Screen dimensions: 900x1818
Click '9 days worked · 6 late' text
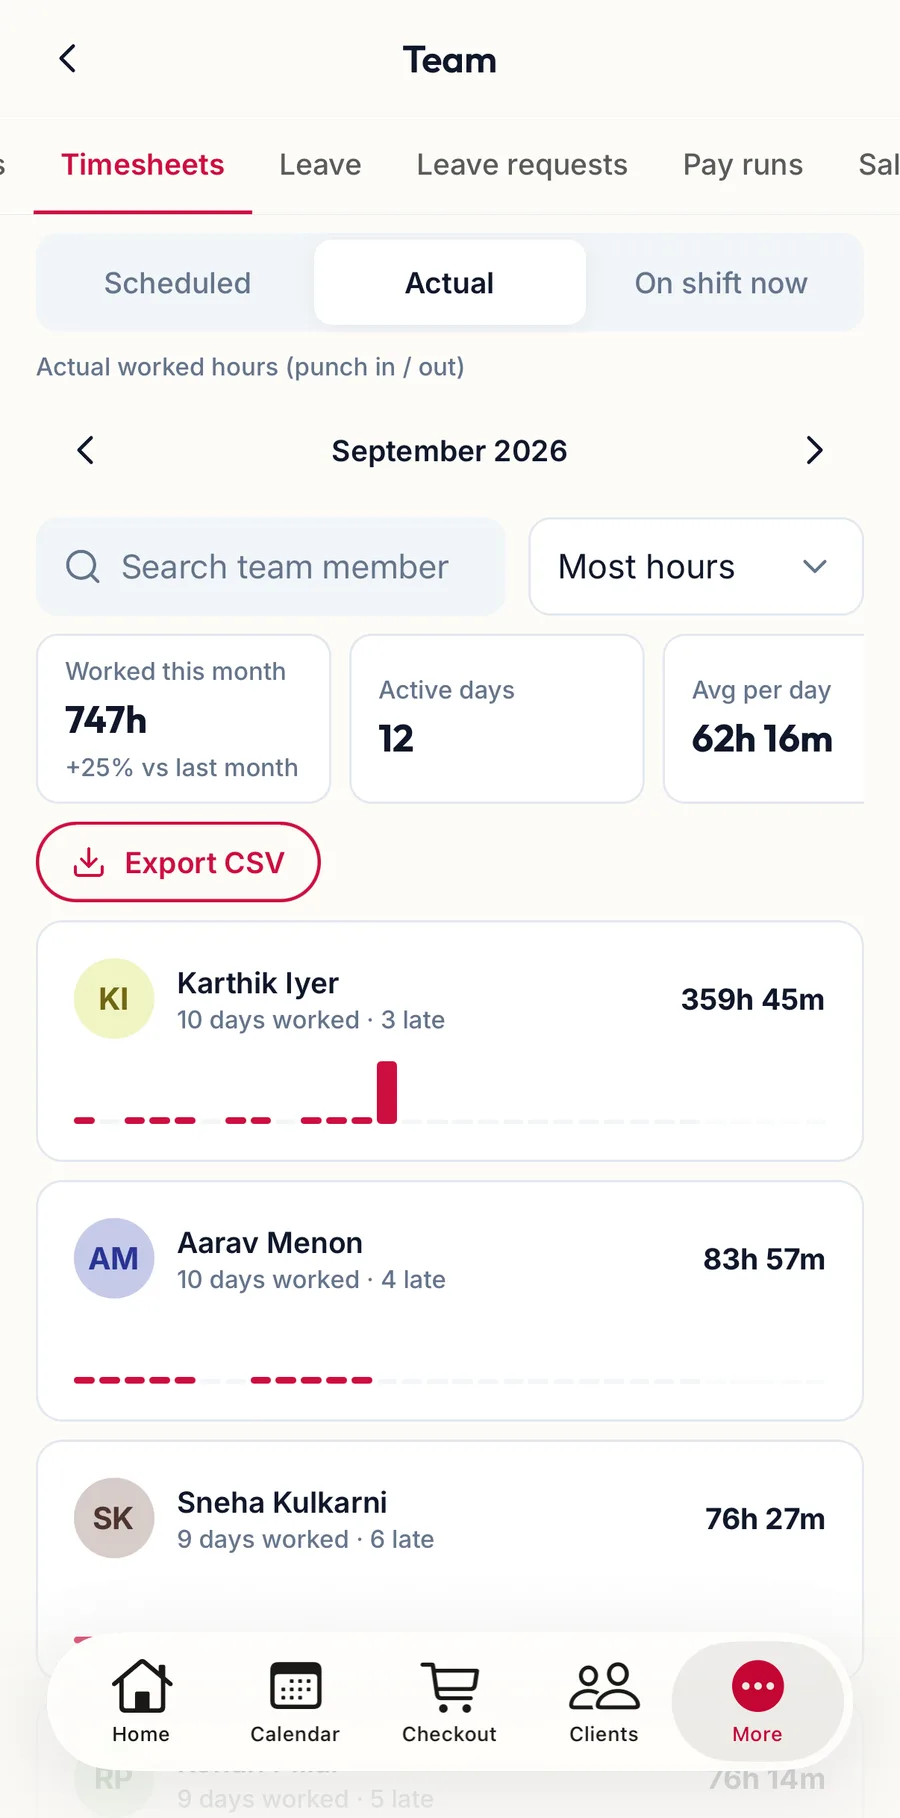pyautogui.click(x=305, y=1540)
